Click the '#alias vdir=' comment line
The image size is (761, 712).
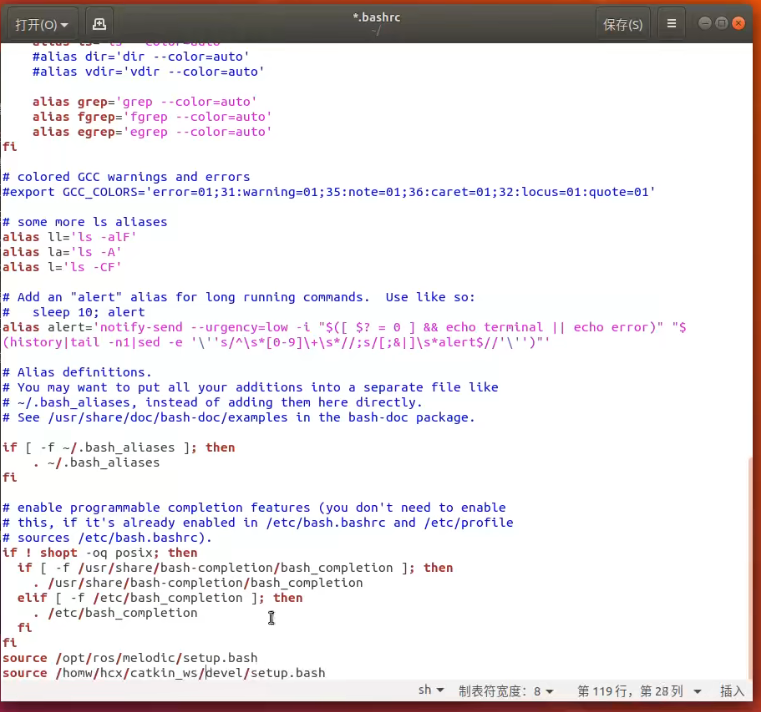click(x=149, y=72)
